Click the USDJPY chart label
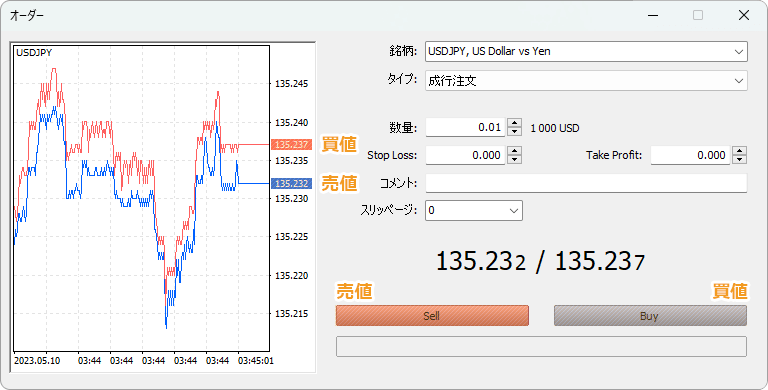Image resolution: width=768 pixels, height=390 pixels. tap(34, 53)
